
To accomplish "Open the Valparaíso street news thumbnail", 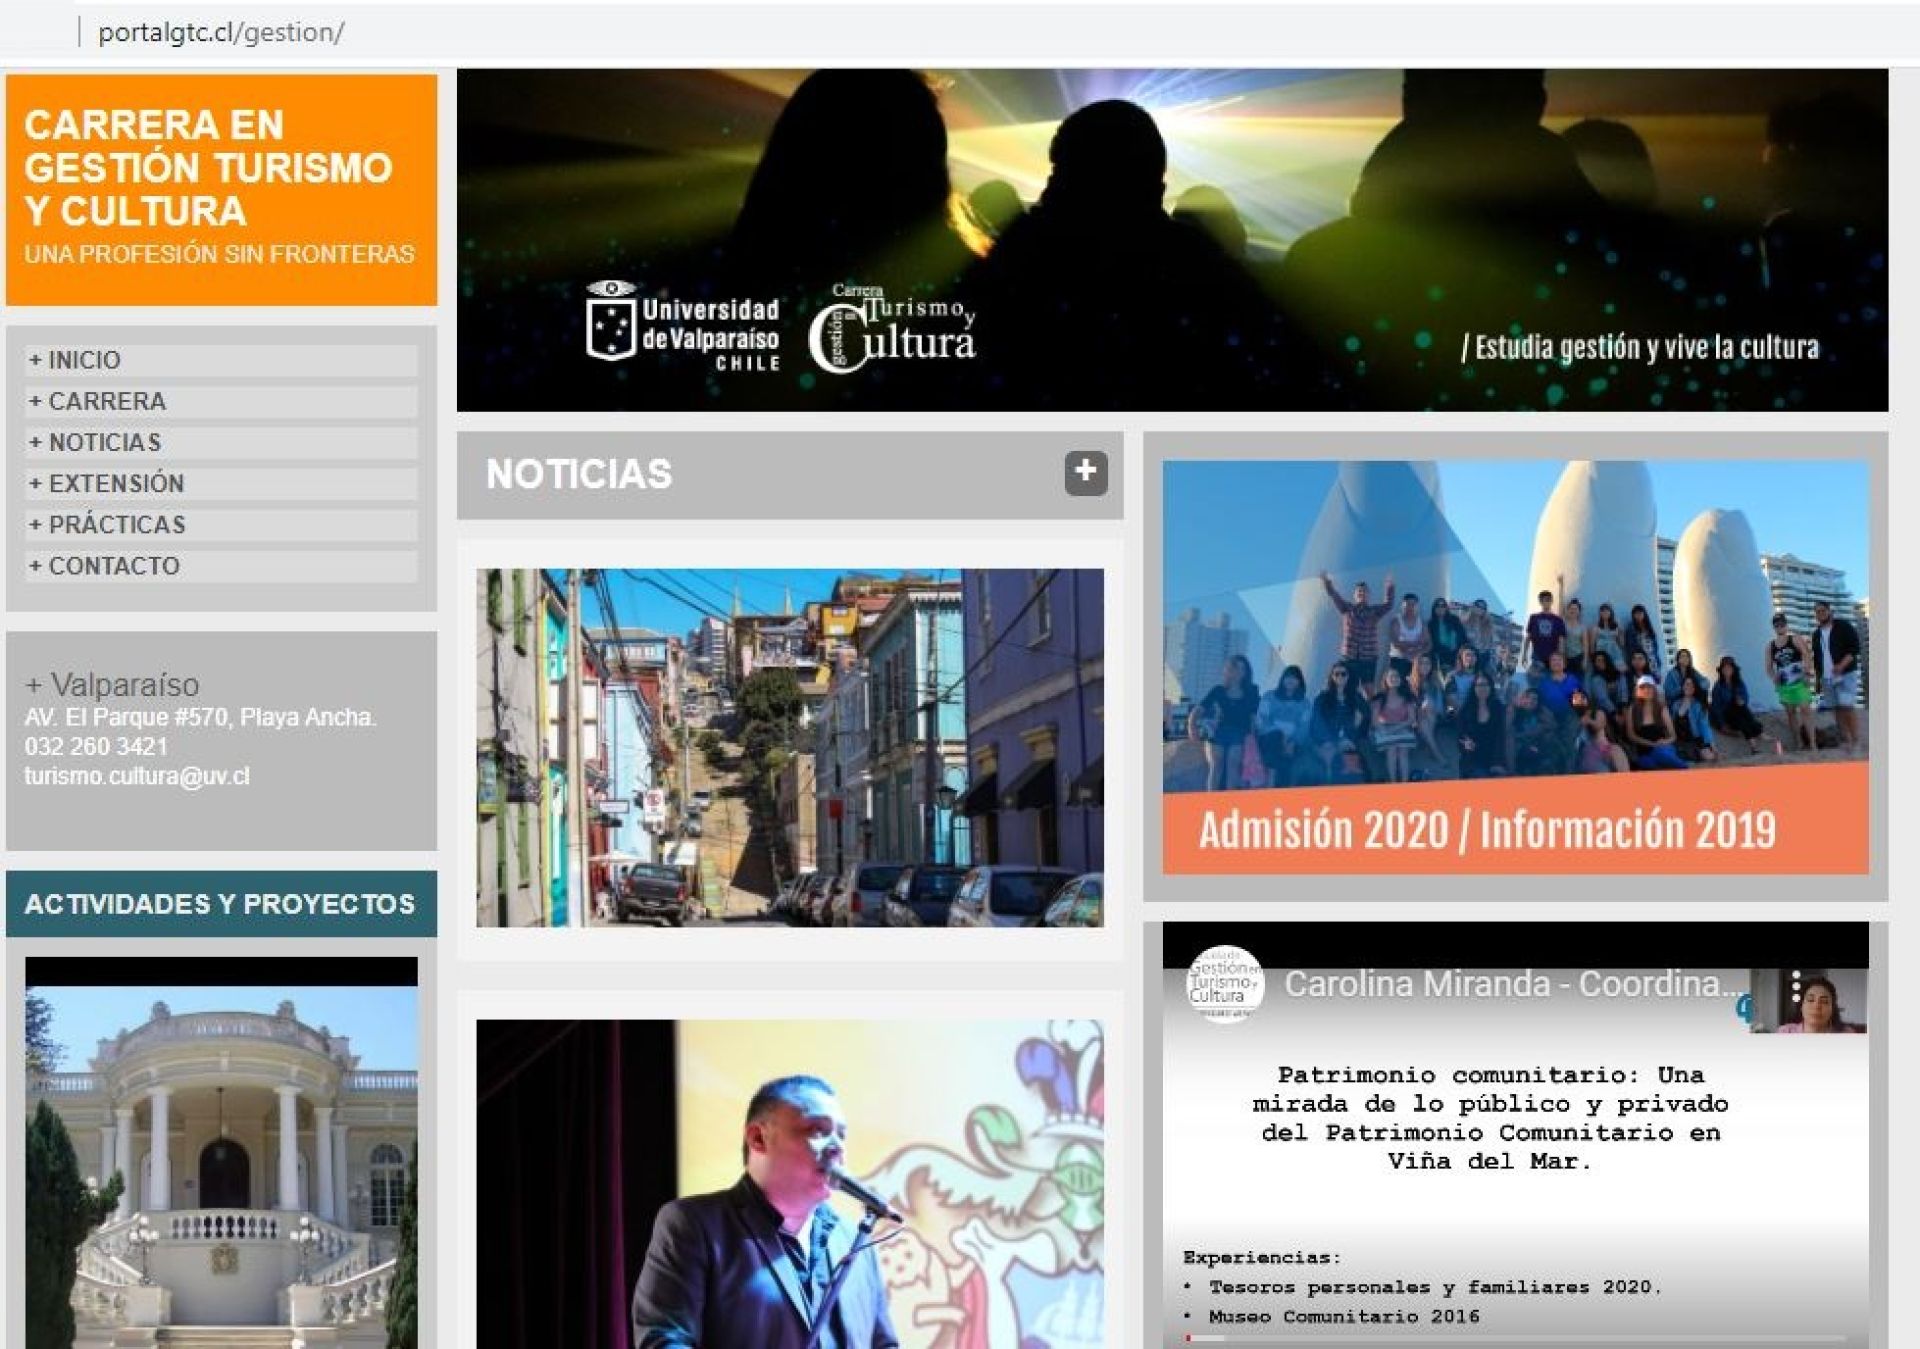I will tap(789, 747).
